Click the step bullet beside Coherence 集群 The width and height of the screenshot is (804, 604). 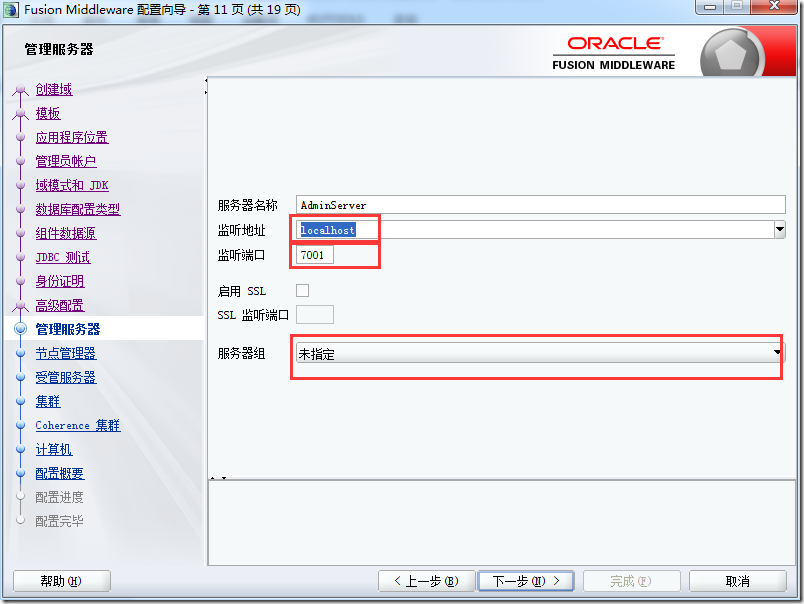pos(21,425)
